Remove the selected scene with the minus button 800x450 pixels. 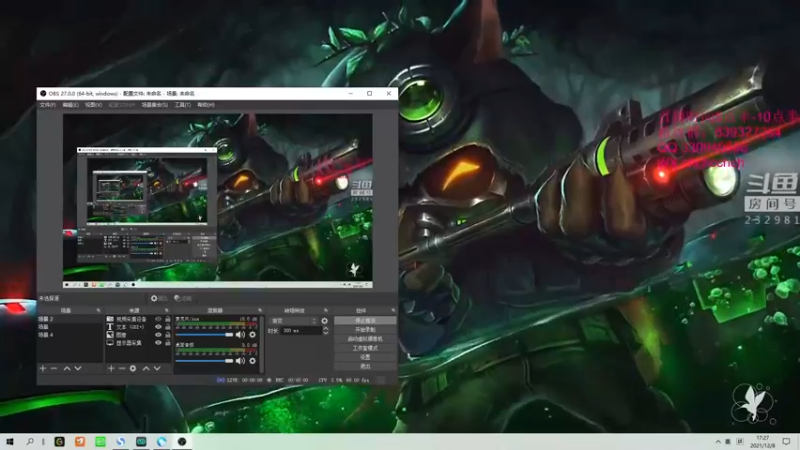[54, 368]
